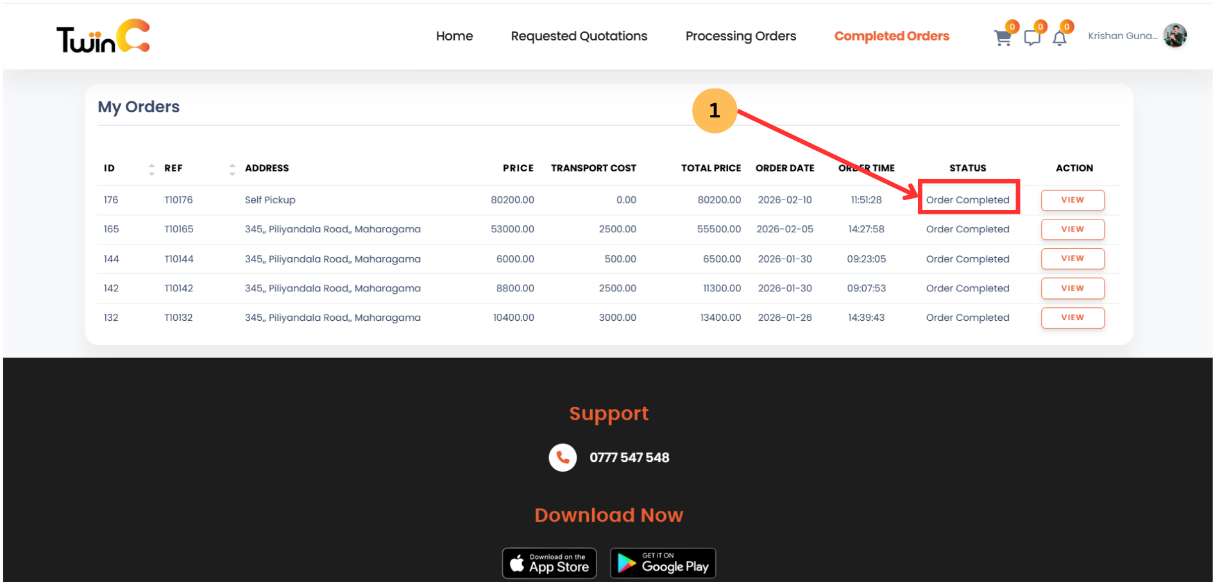The image size is (1213, 582).
Task: Click the App Store download badge
Action: 549,562
